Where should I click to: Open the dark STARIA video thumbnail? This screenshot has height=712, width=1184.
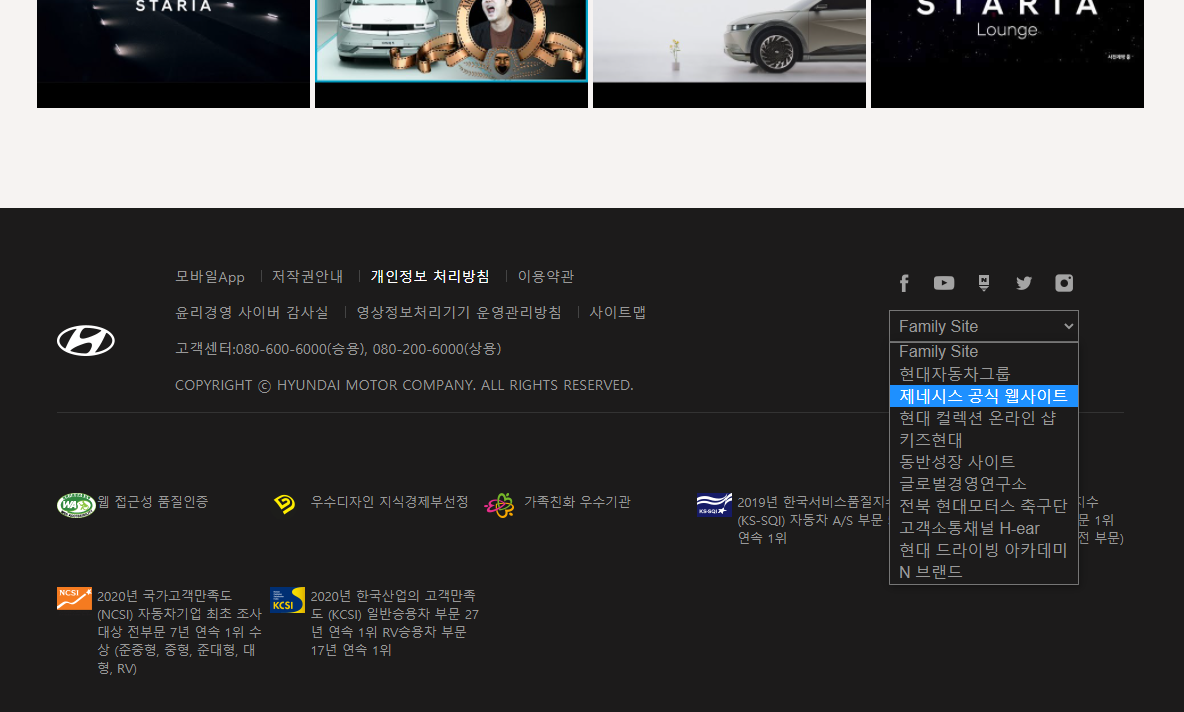(x=174, y=54)
